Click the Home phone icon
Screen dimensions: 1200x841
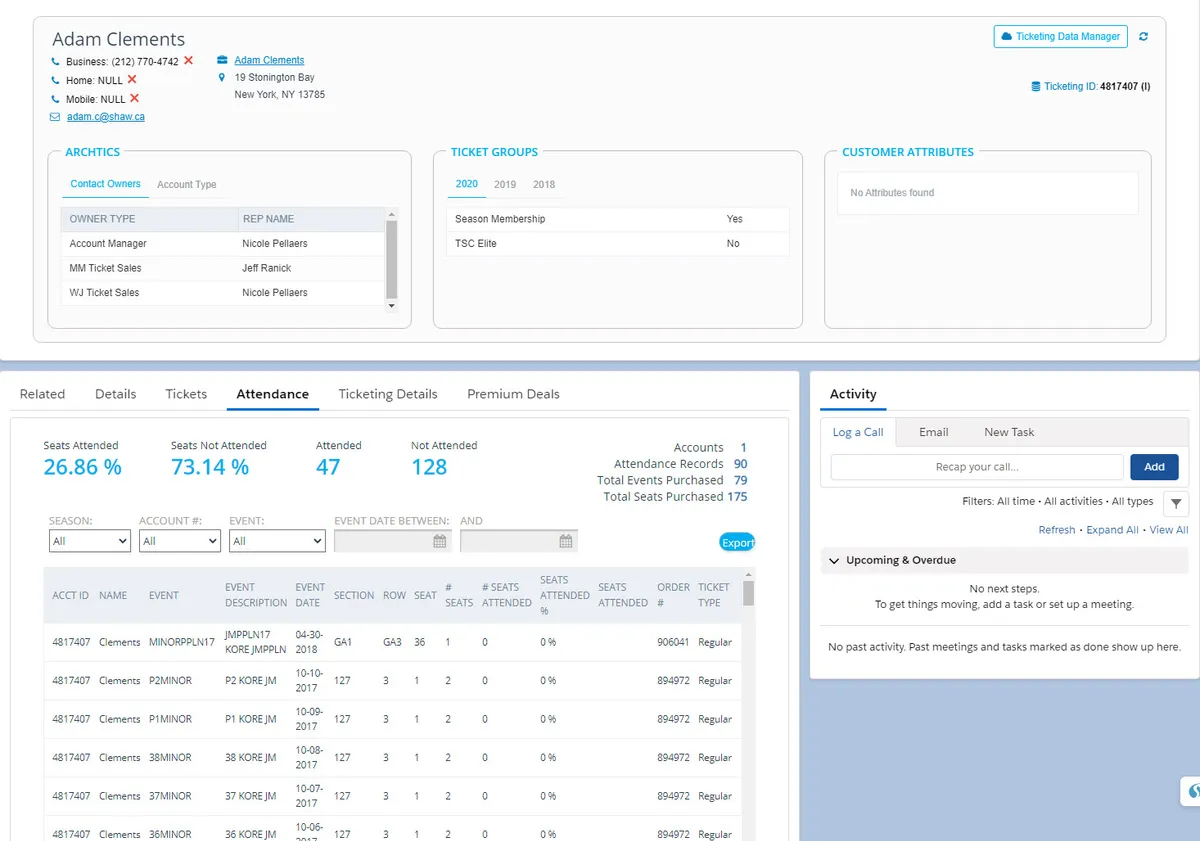point(55,81)
